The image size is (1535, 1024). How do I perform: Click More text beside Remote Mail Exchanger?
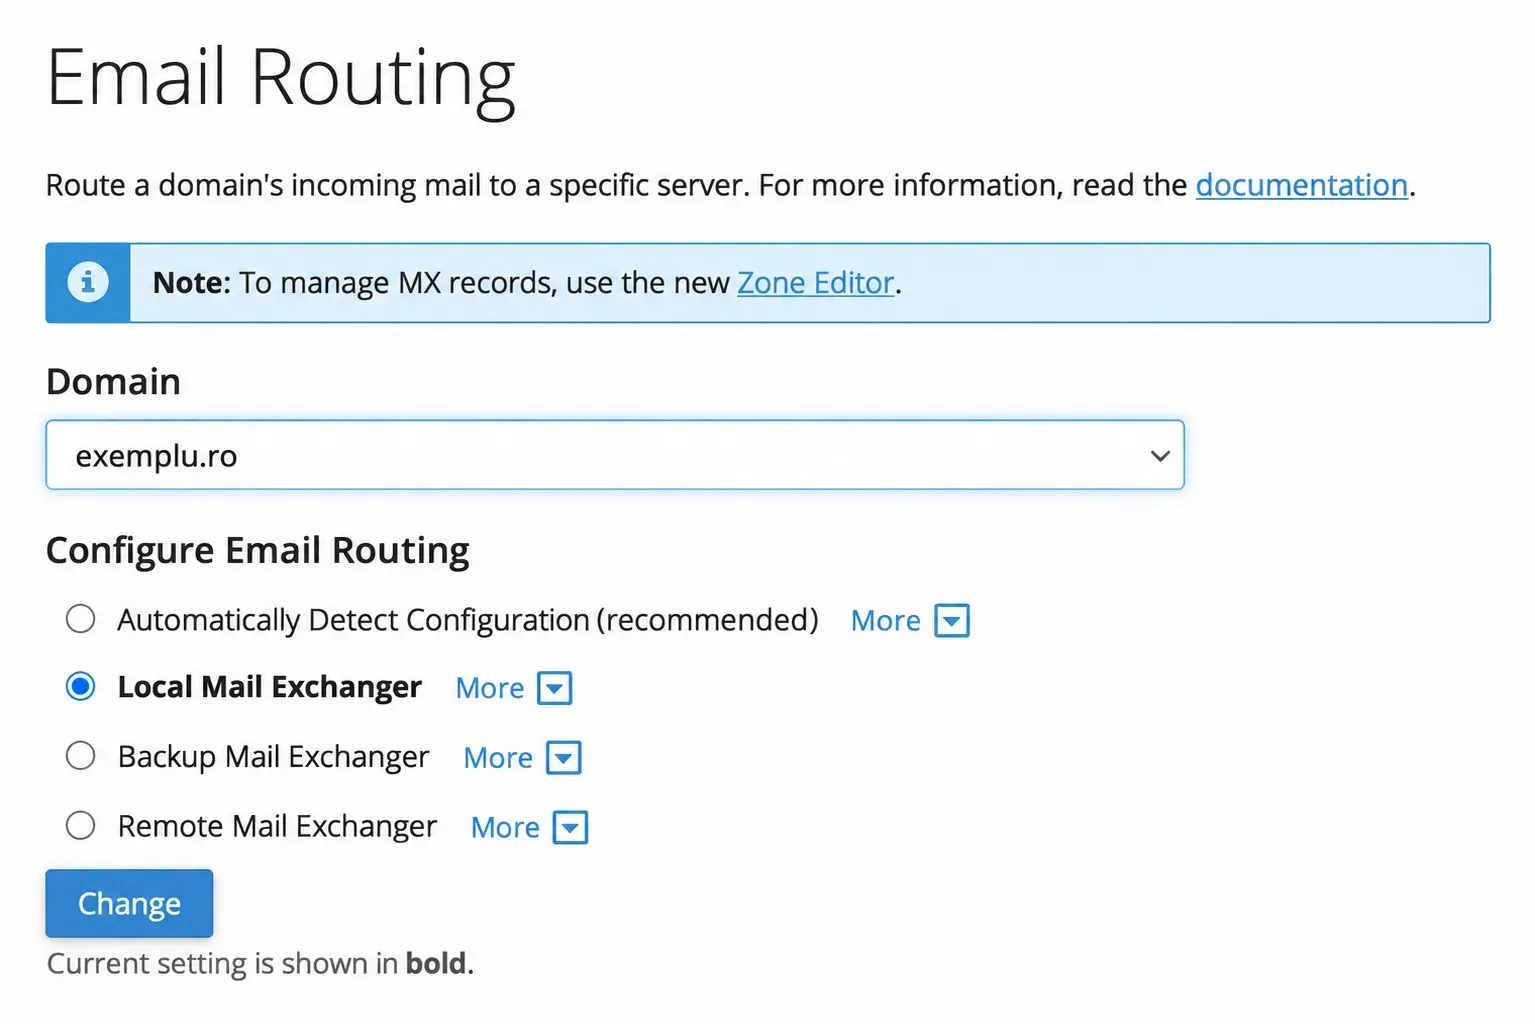[505, 828]
